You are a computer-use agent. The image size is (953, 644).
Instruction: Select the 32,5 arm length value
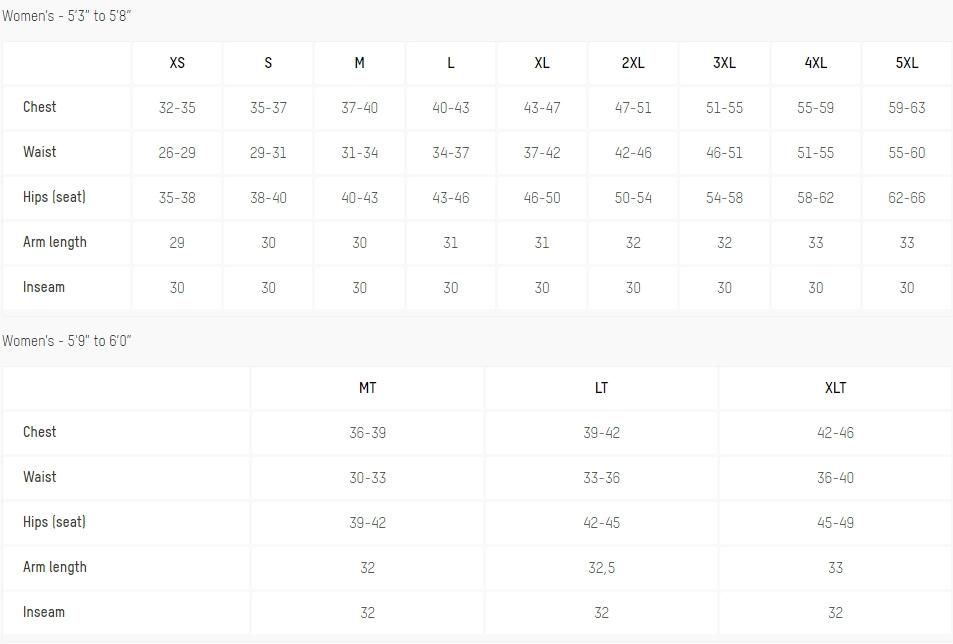(x=601, y=567)
